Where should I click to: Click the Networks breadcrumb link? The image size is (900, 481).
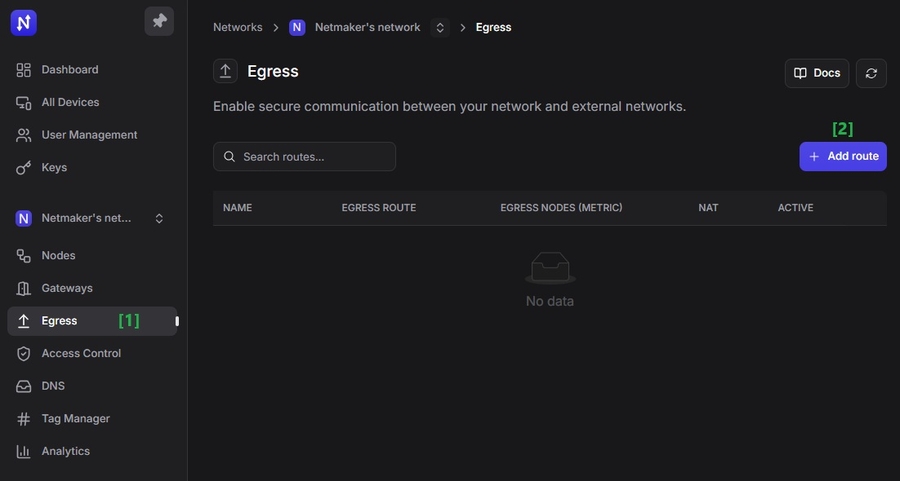pos(237,28)
